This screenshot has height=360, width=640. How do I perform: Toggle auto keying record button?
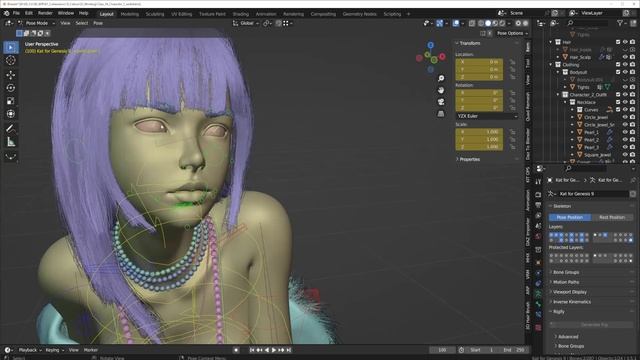click(x=236, y=350)
